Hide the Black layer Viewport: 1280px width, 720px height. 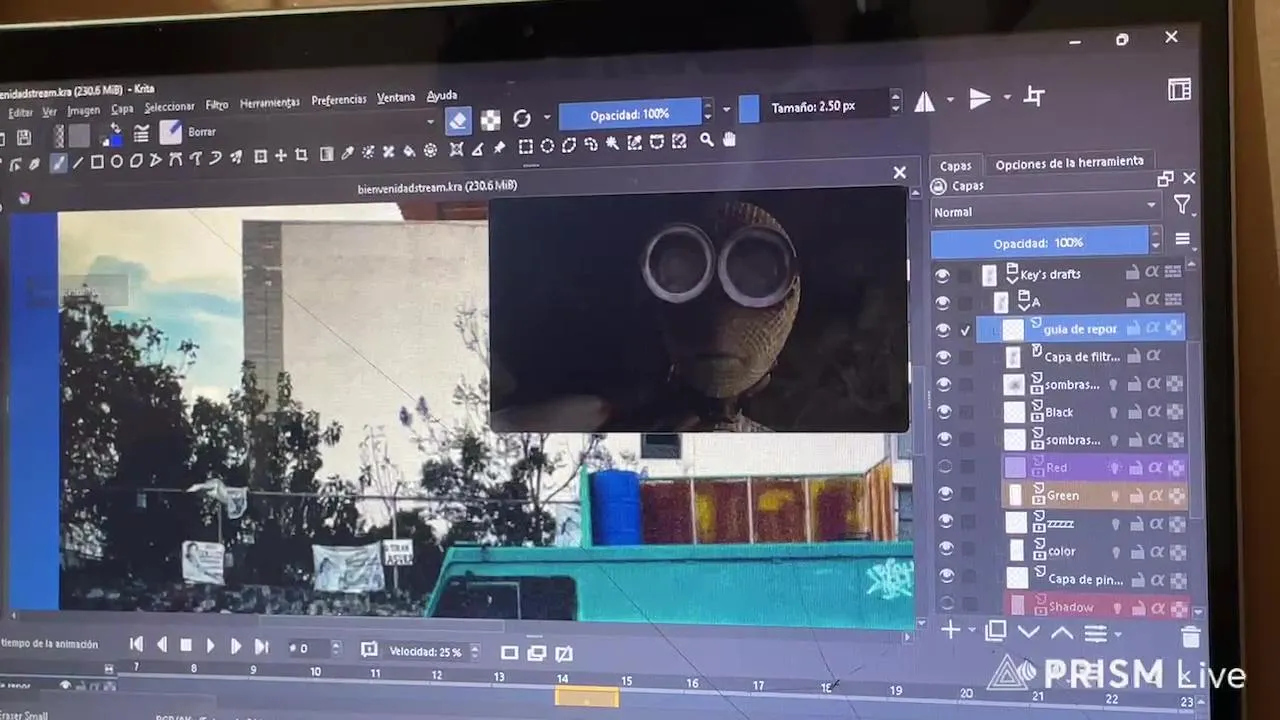pos(943,411)
